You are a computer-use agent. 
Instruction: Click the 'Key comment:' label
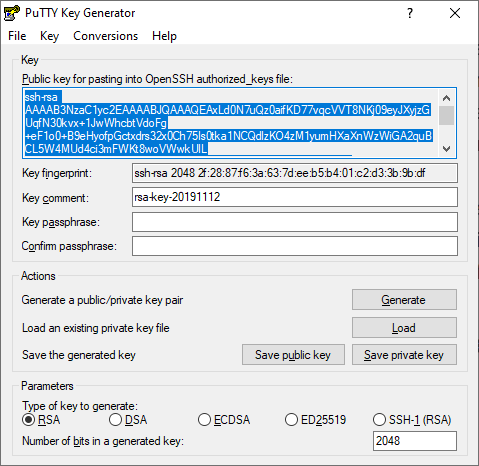[55, 198]
